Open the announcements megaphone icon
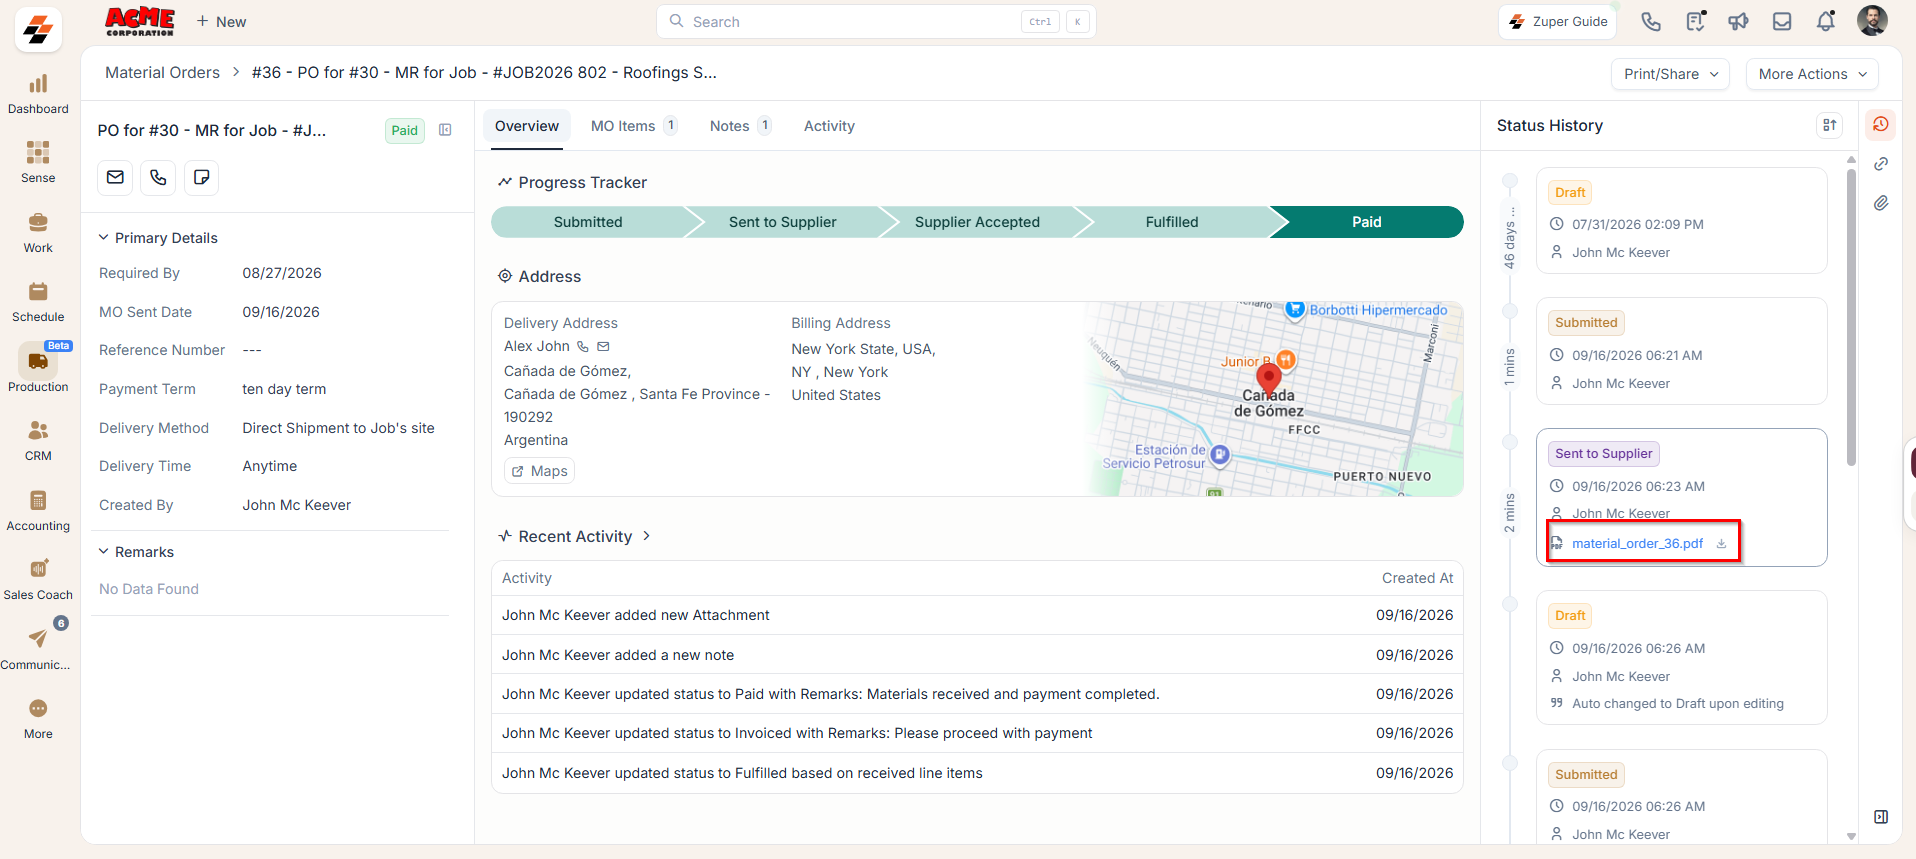The height and width of the screenshot is (859, 1916). 1738,21
